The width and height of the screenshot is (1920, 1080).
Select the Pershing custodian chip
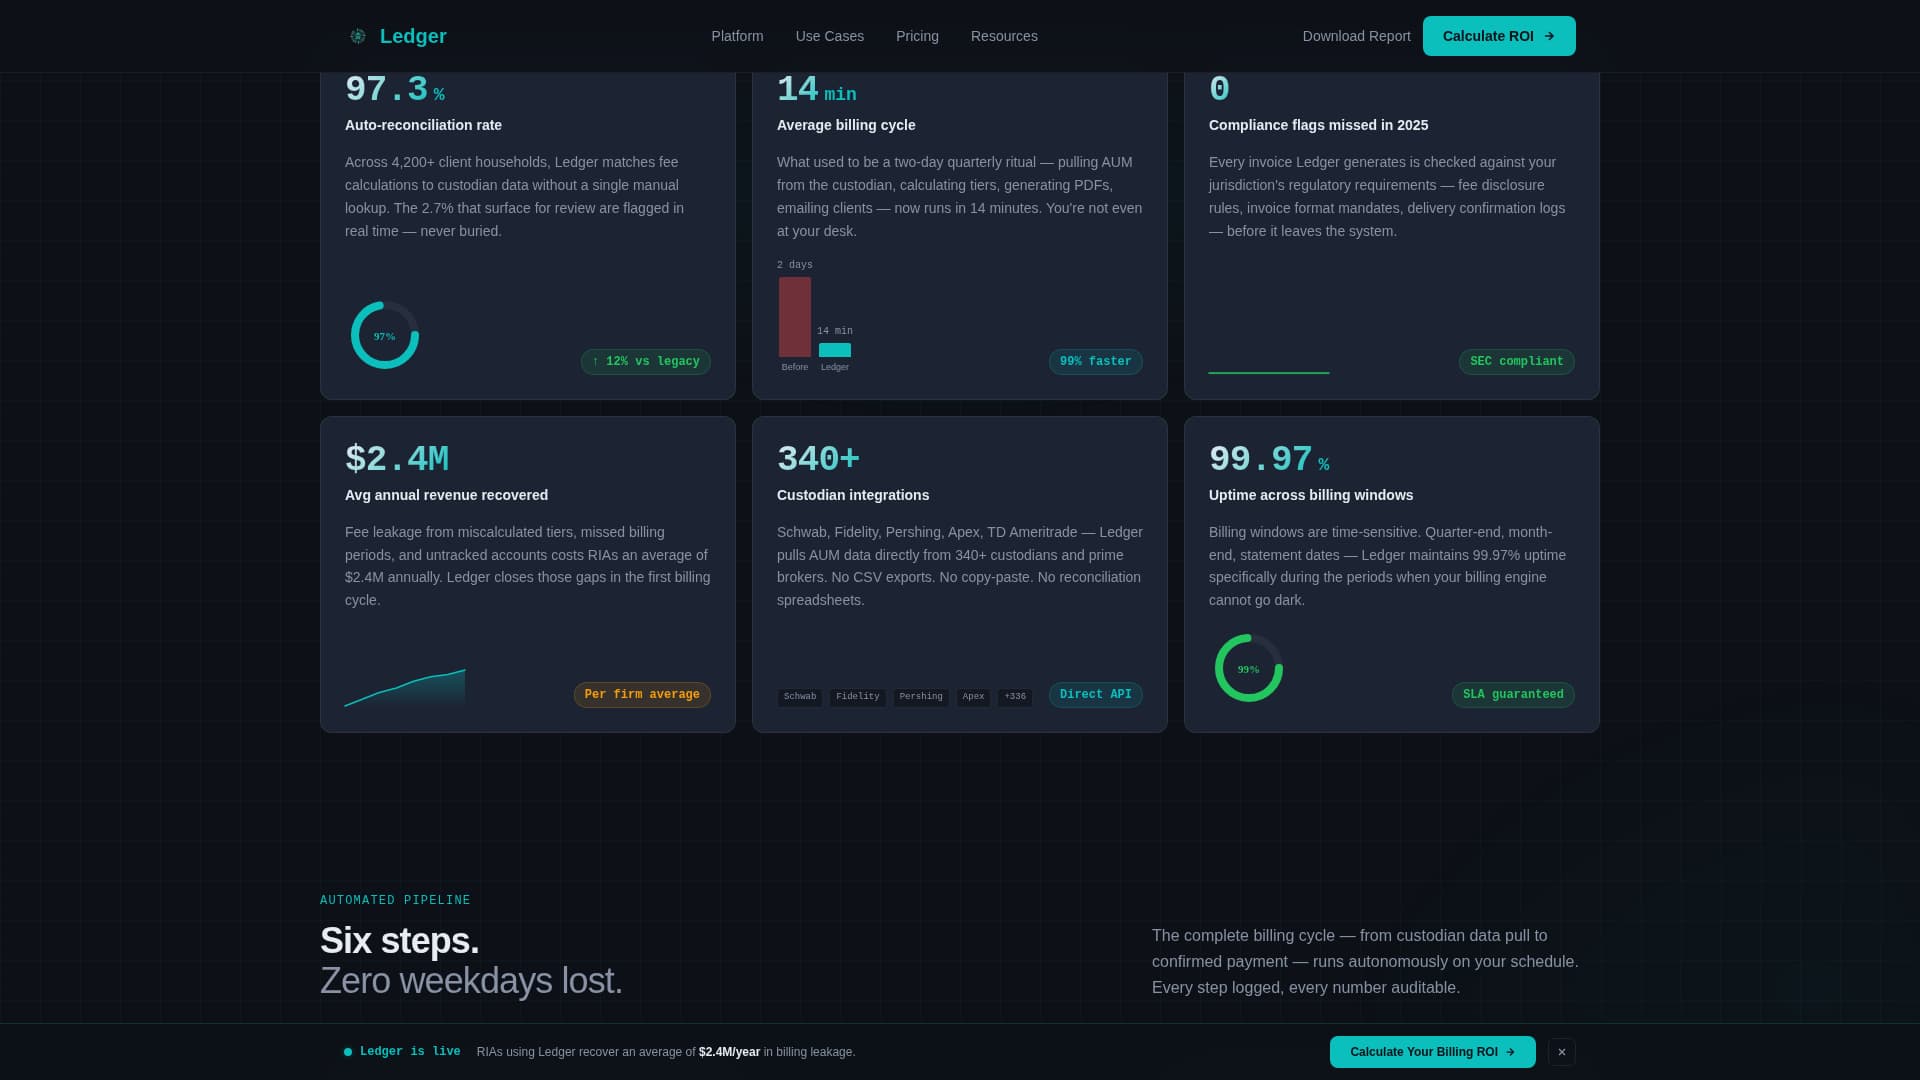click(921, 697)
